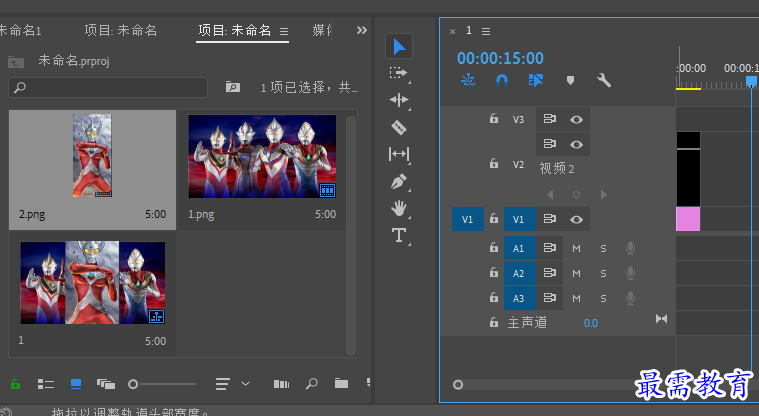The image size is (759, 416).
Task: Toggle Linked Selection in timeline
Action: (536, 80)
